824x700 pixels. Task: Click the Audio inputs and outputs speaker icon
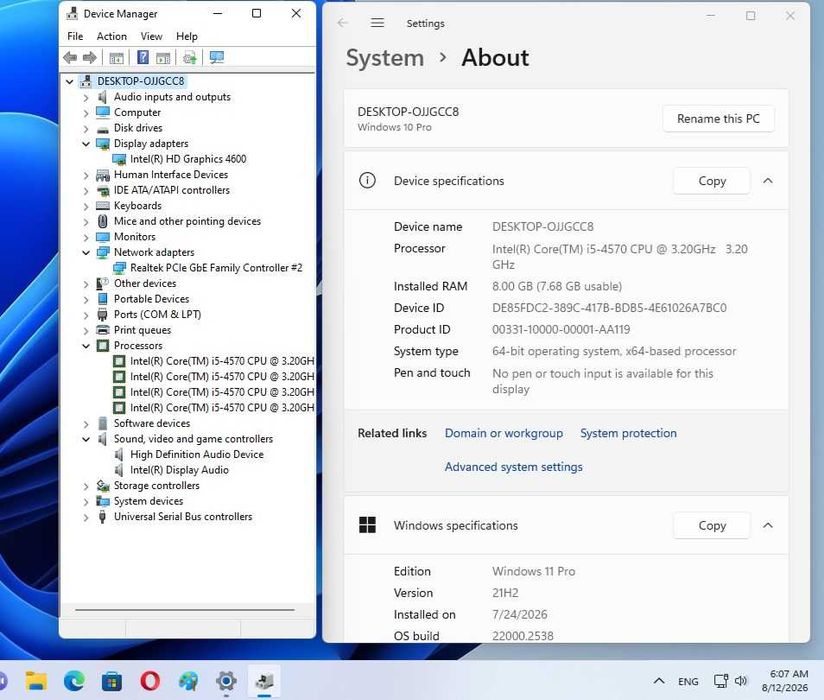pos(102,97)
